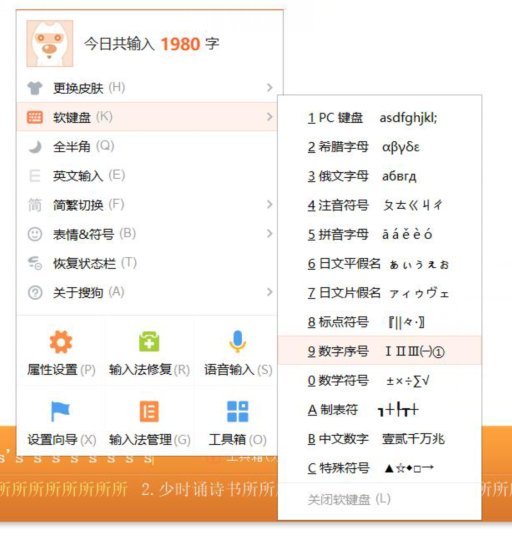Viewport: 512px width, 551px height.
Task: Choose 5 拼音字母 soft keyboard
Action: coord(380,234)
